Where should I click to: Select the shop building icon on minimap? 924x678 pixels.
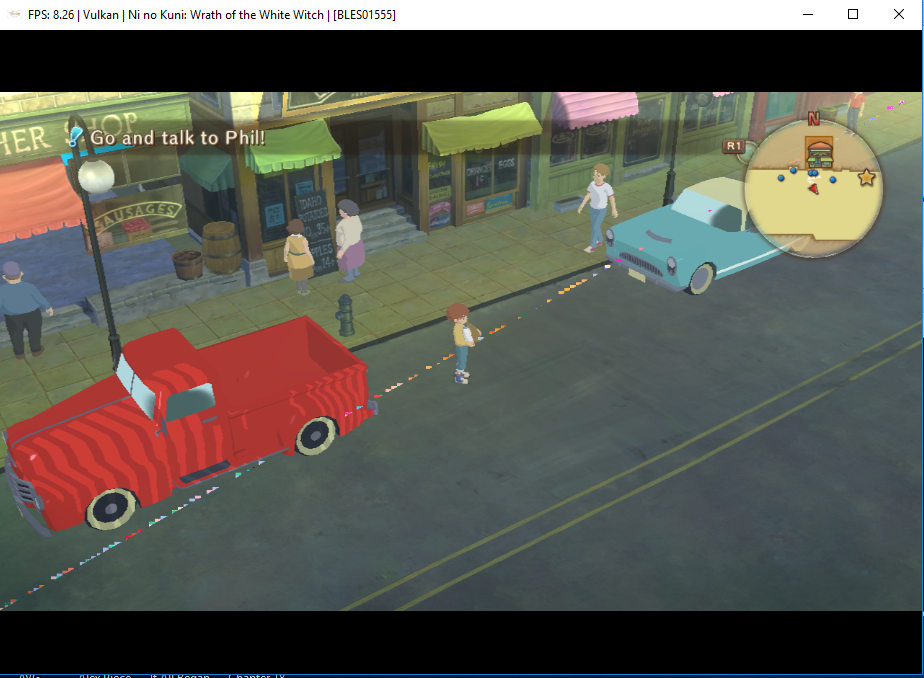(x=819, y=153)
